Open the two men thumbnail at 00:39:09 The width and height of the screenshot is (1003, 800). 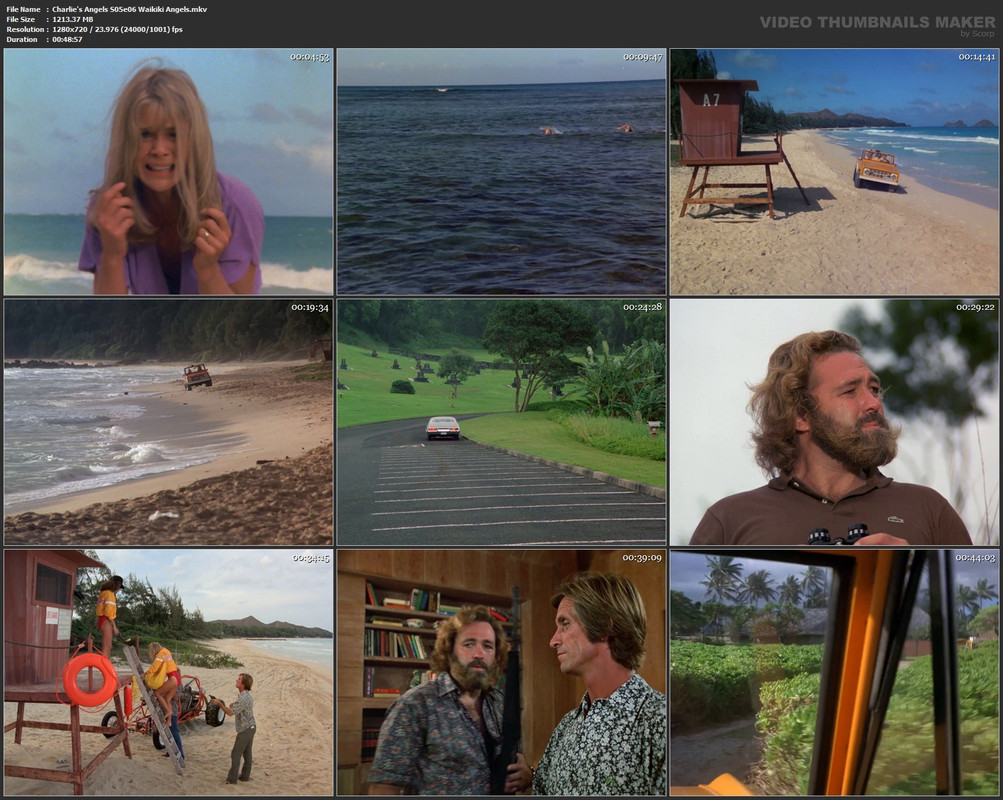click(x=502, y=673)
